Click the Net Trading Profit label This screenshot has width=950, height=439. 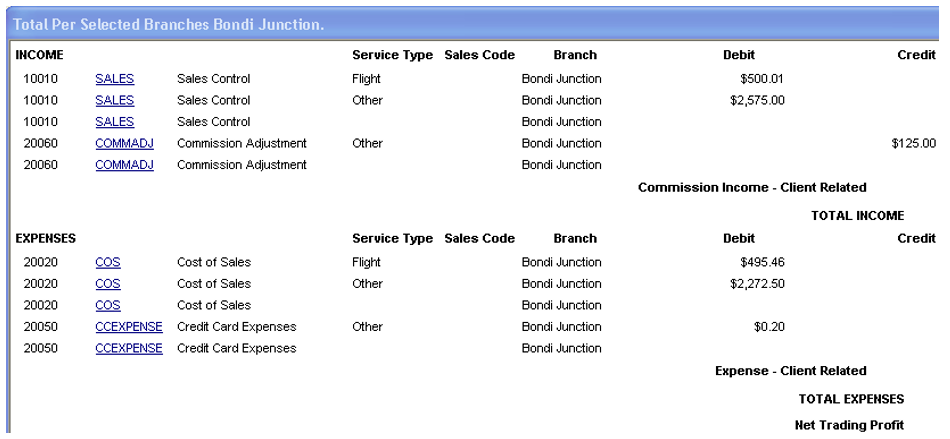pyautogui.click(x=848, y=425)
